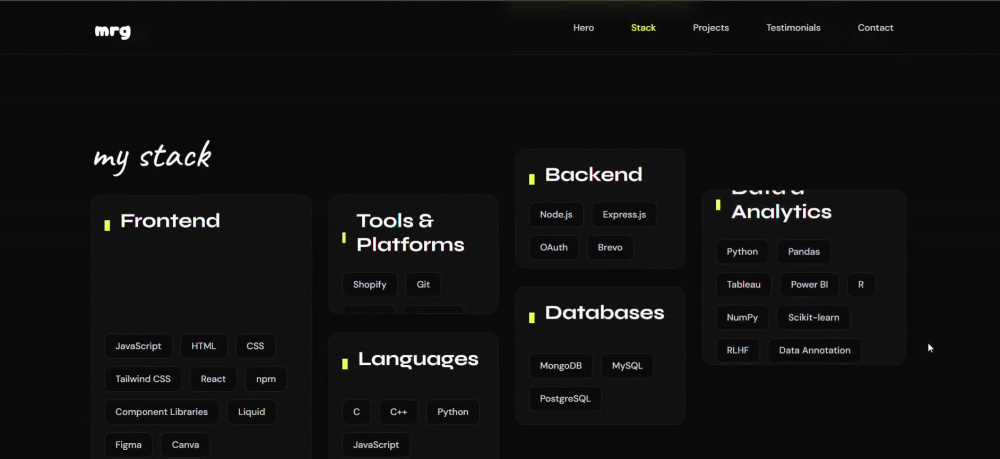Select the Brevo tag
This screenshot has height=459, width=1000.
pos(610,247)
